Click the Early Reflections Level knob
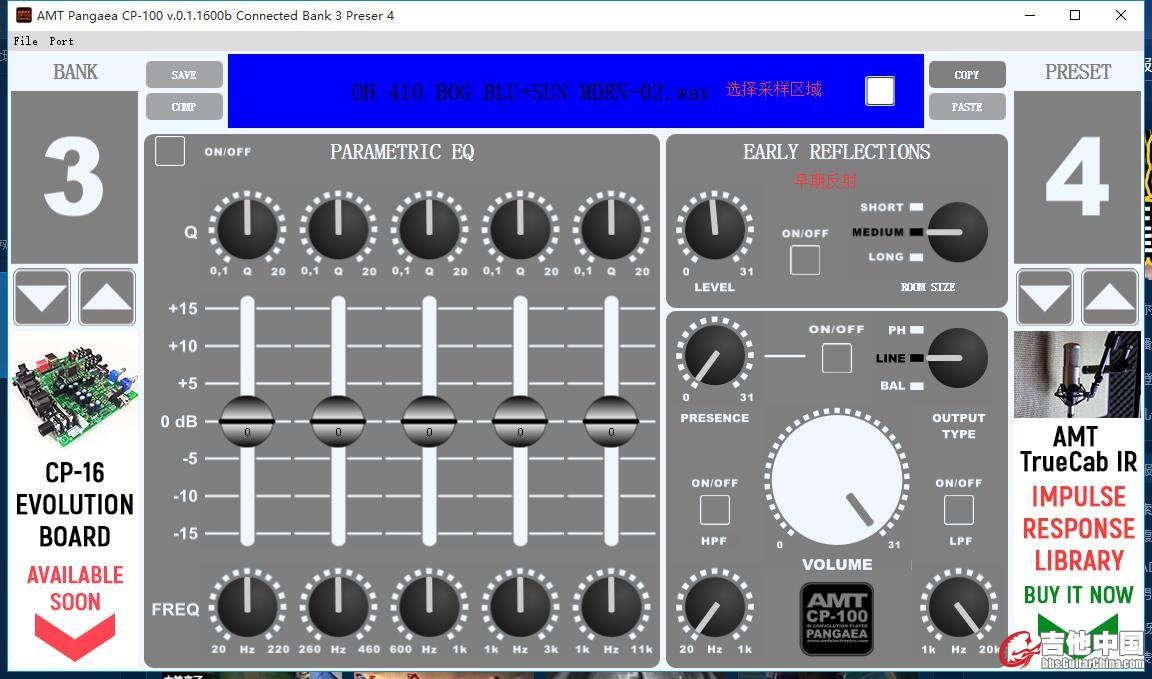Image resolution: width=1152 pixels, height=679 pixels. coord(714,229)
